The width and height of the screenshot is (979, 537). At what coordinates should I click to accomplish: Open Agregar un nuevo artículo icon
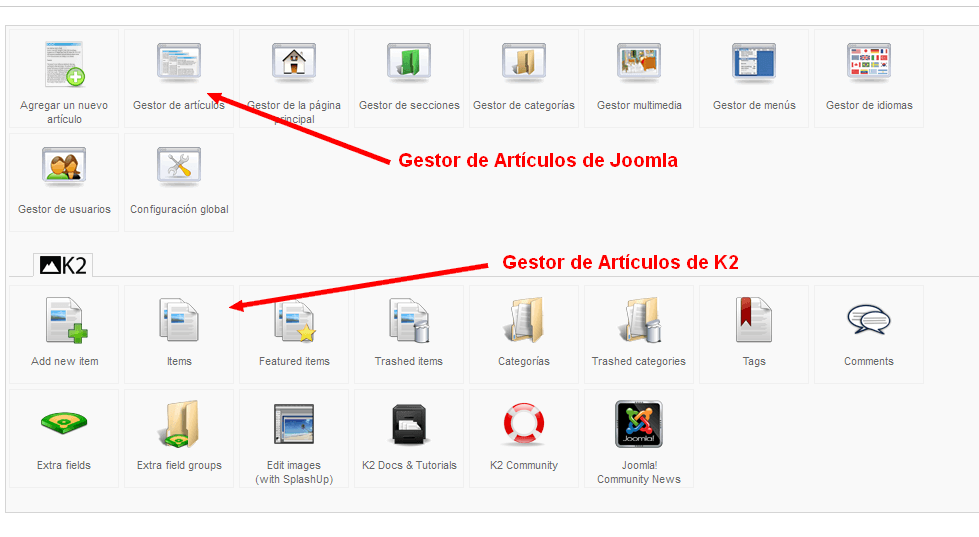pyautogui.click(x=65, y=64)
